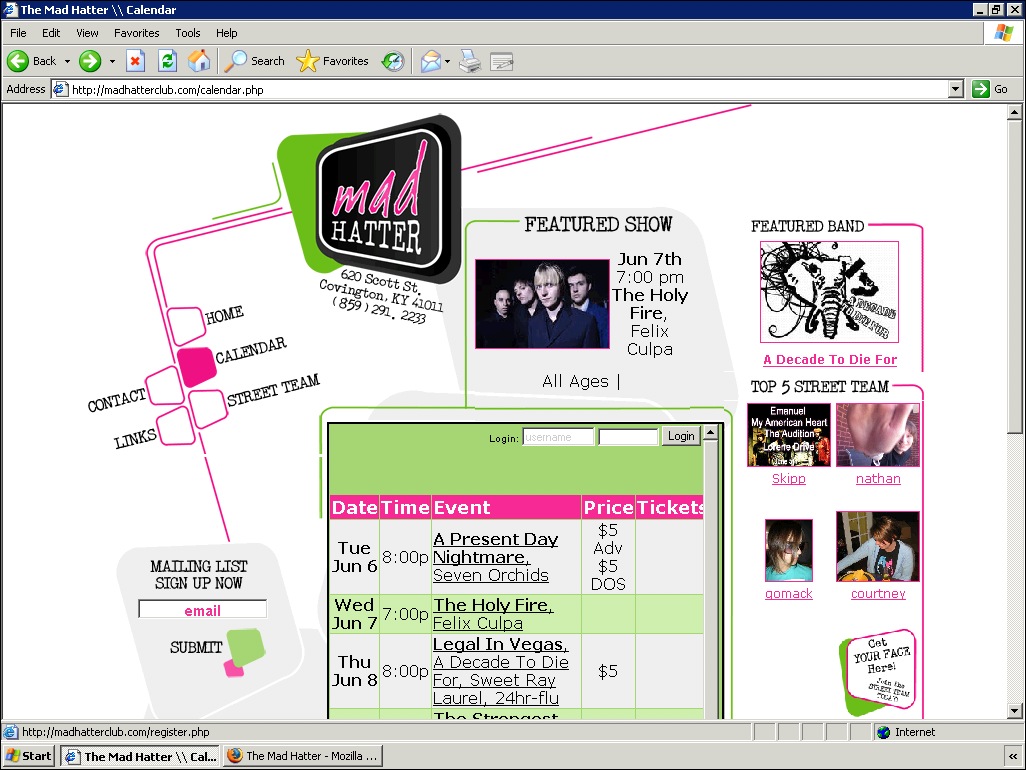Click the mailing list email field
The height and width of the screenshot is (770, 1026).
(x=202, y=610)
